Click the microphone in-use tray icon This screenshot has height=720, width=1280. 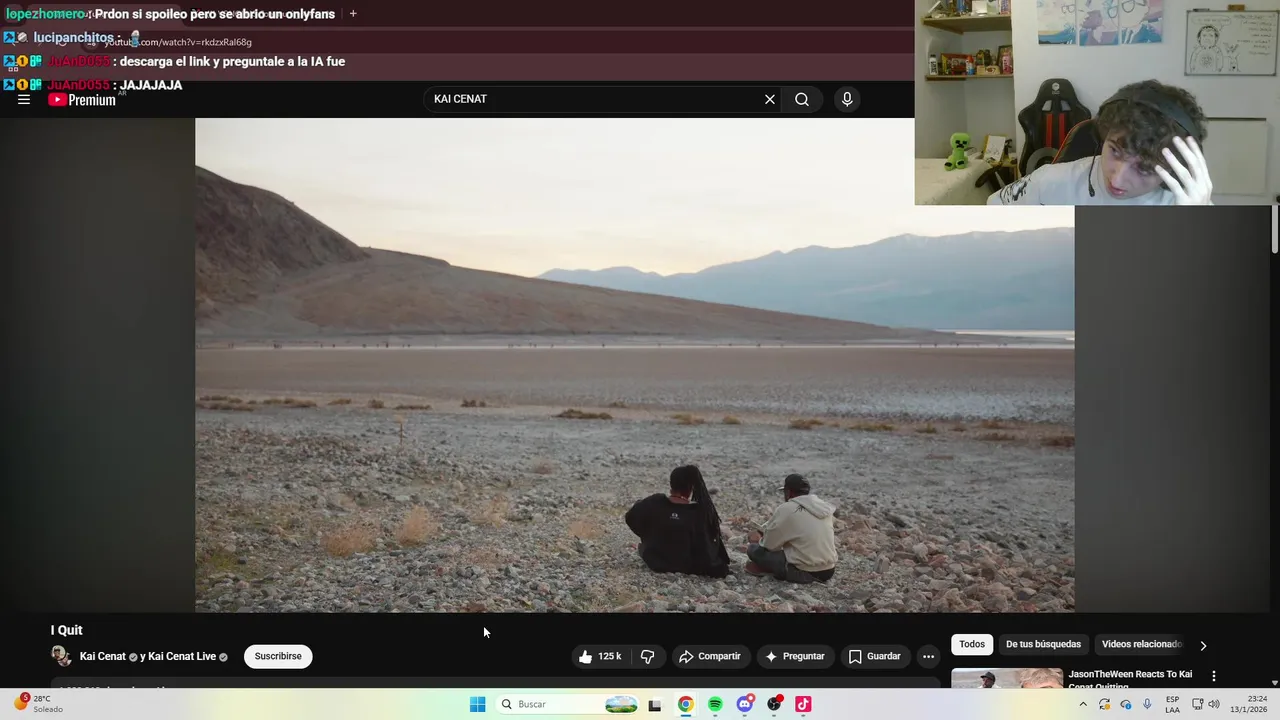1147,704
